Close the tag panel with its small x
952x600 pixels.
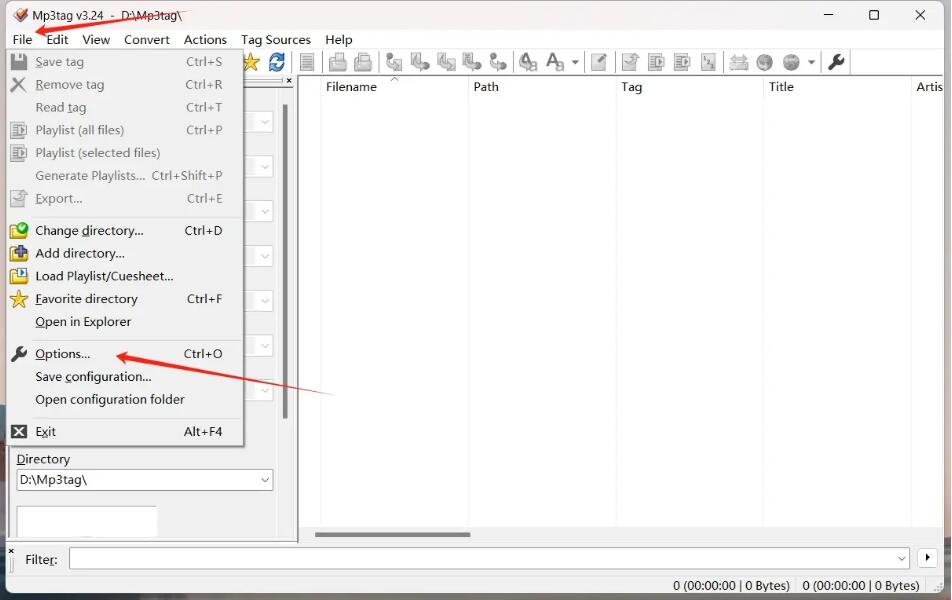click(289, 80)
